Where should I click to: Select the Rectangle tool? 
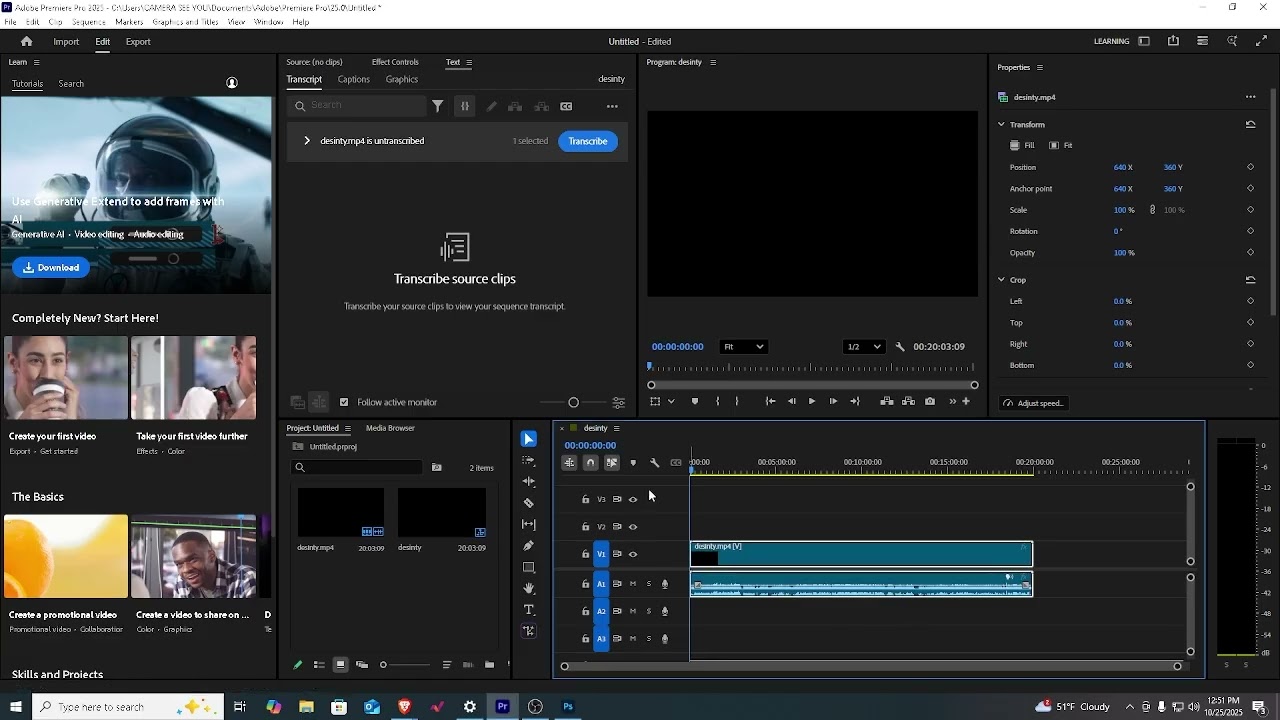529,567
